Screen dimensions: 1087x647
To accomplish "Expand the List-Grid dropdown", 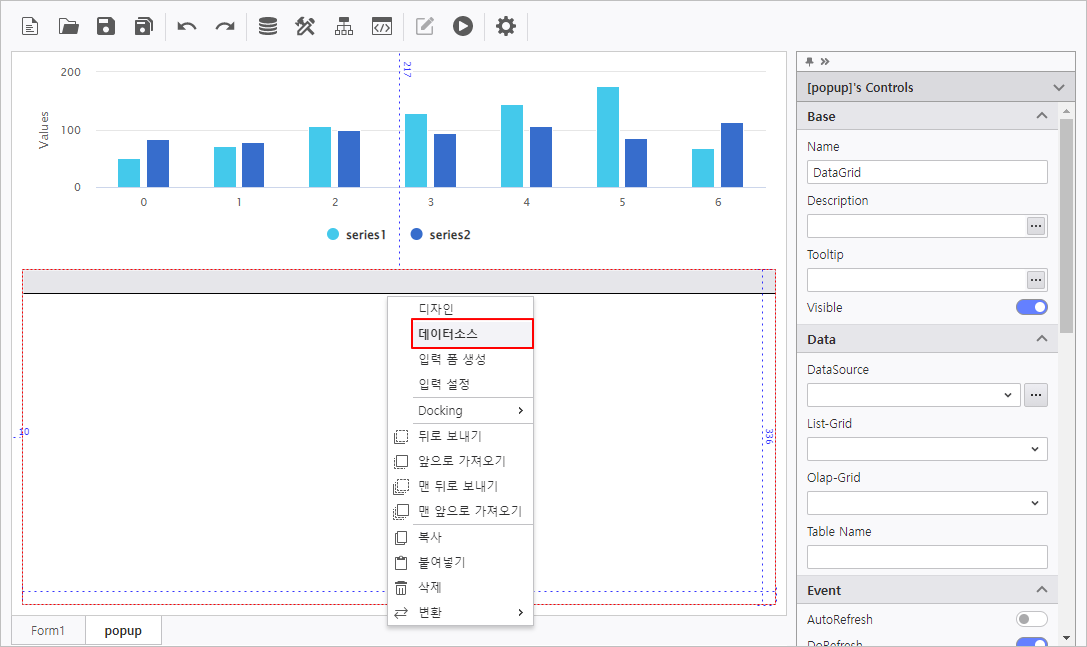I will (x=926, y=449).
